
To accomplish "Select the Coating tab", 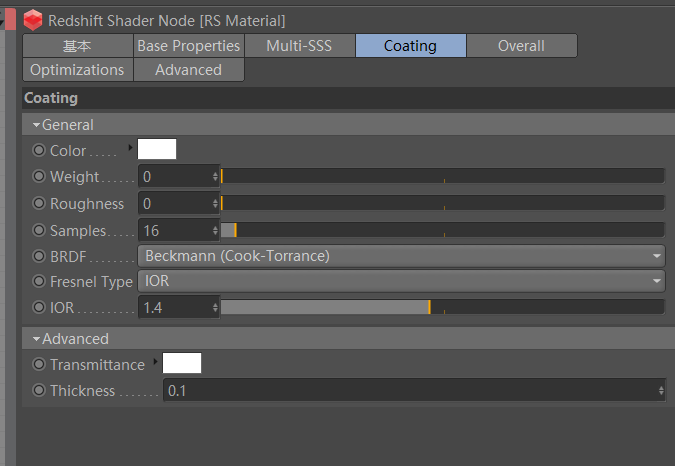I will [x=411, y=46].
